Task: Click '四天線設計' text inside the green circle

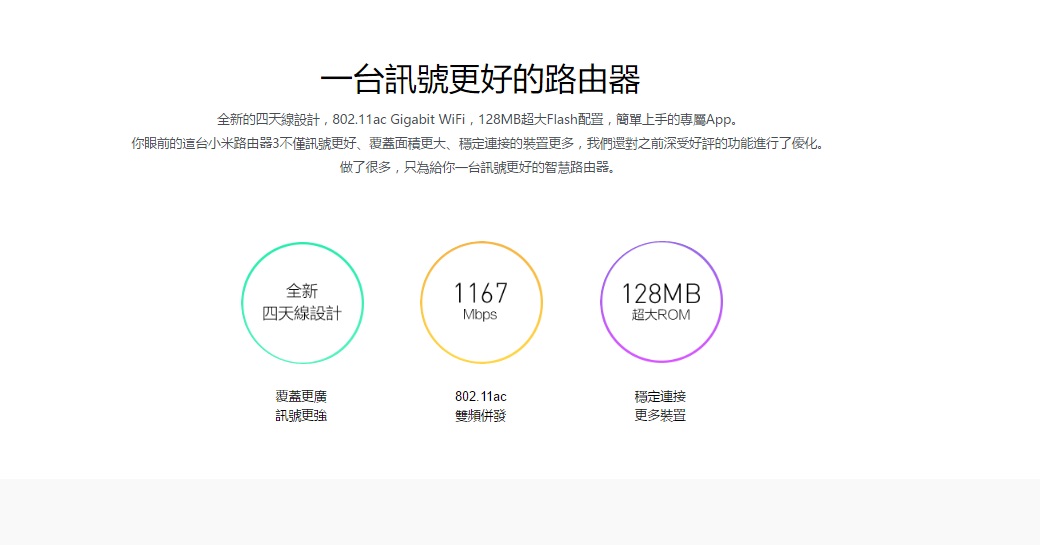Action: (301, 313)
